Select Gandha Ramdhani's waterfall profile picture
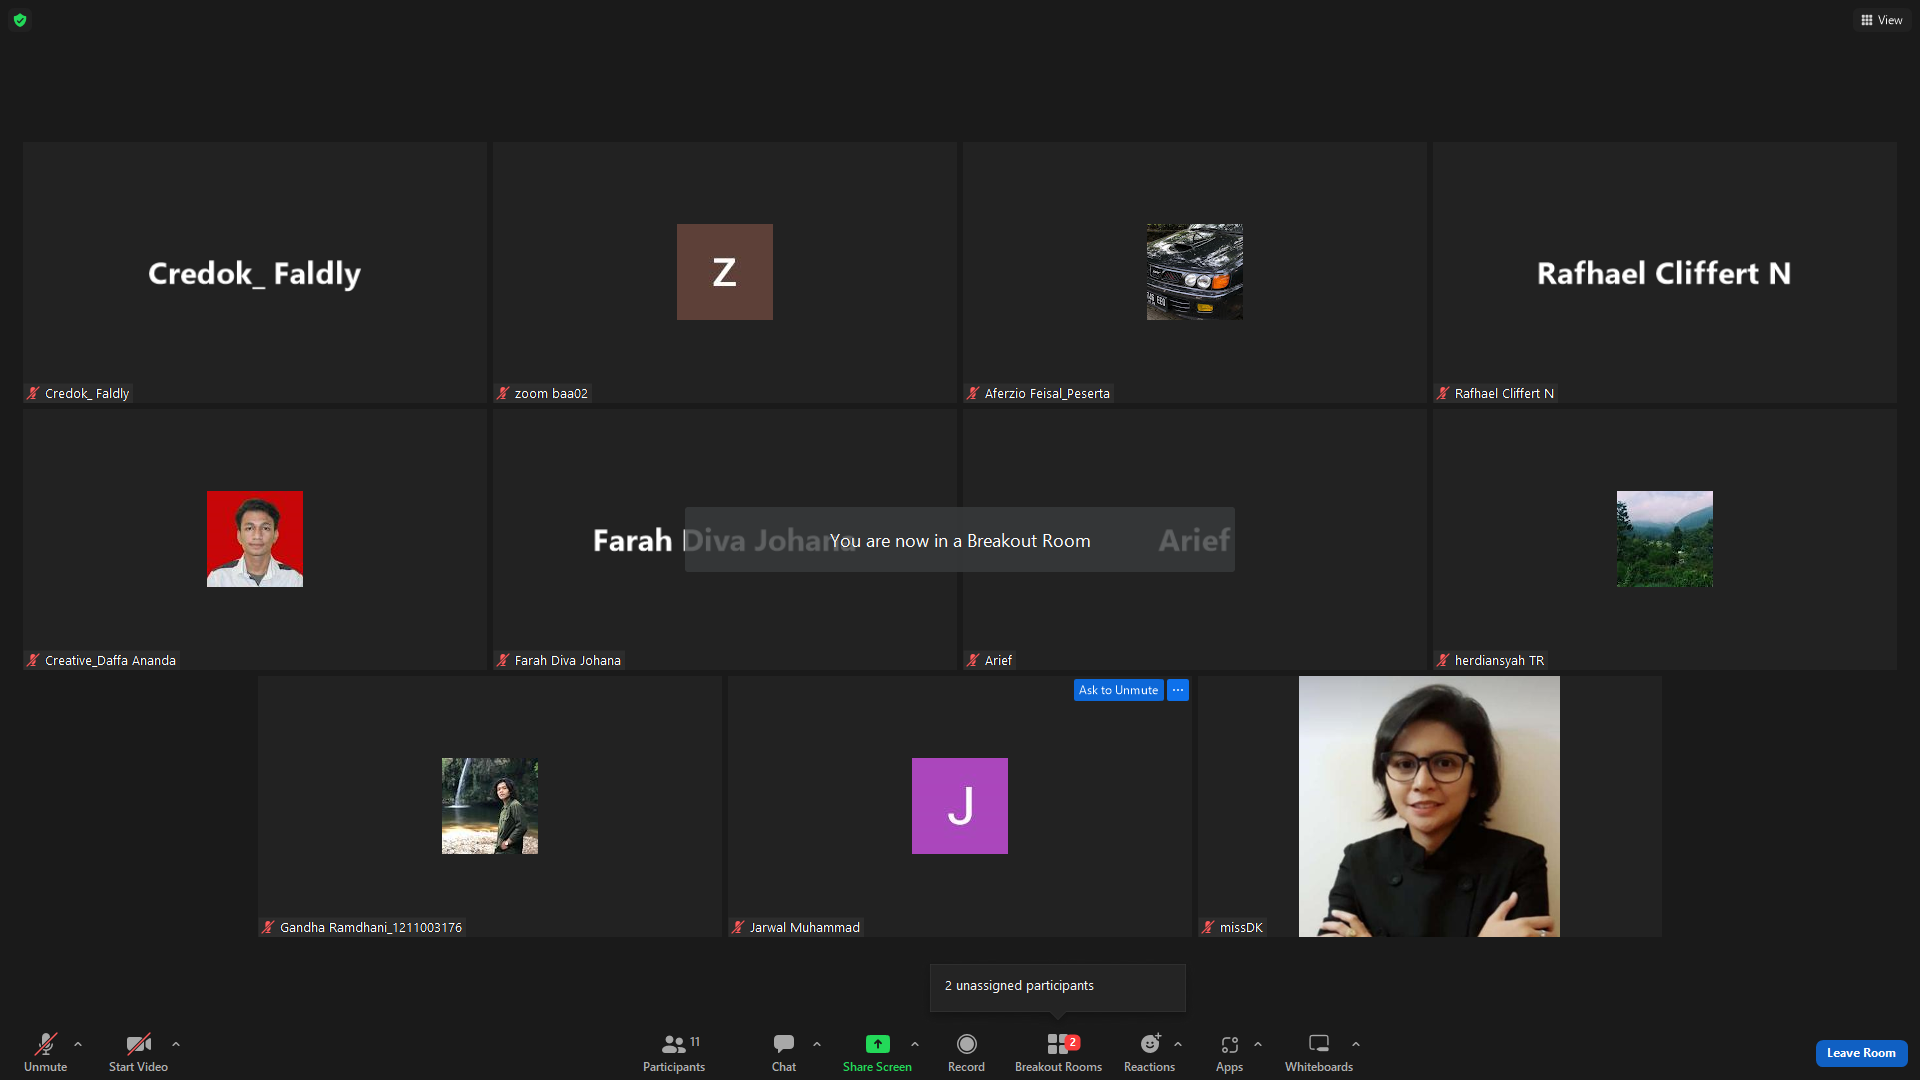The width and height of the screenshot is (1920, 1080). 490,806
